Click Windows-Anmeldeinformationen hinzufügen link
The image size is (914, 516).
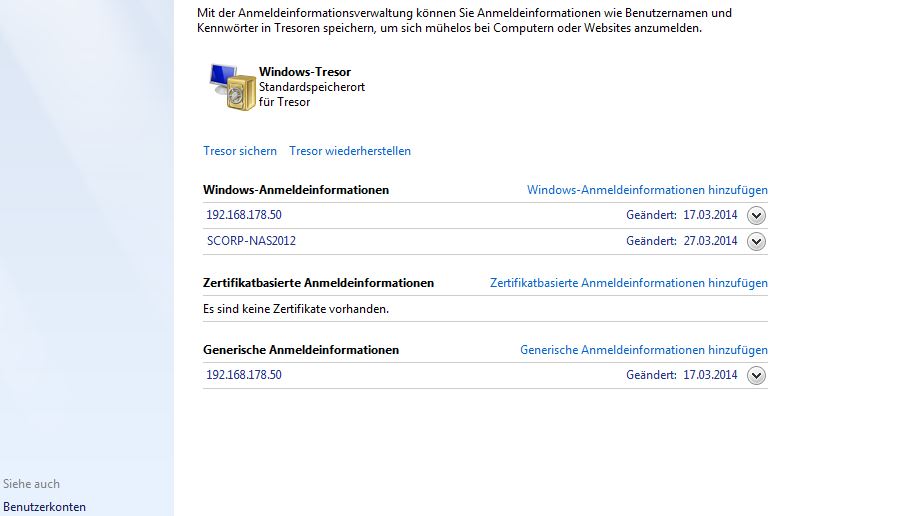pyautogui.click(x=647, y=190)
